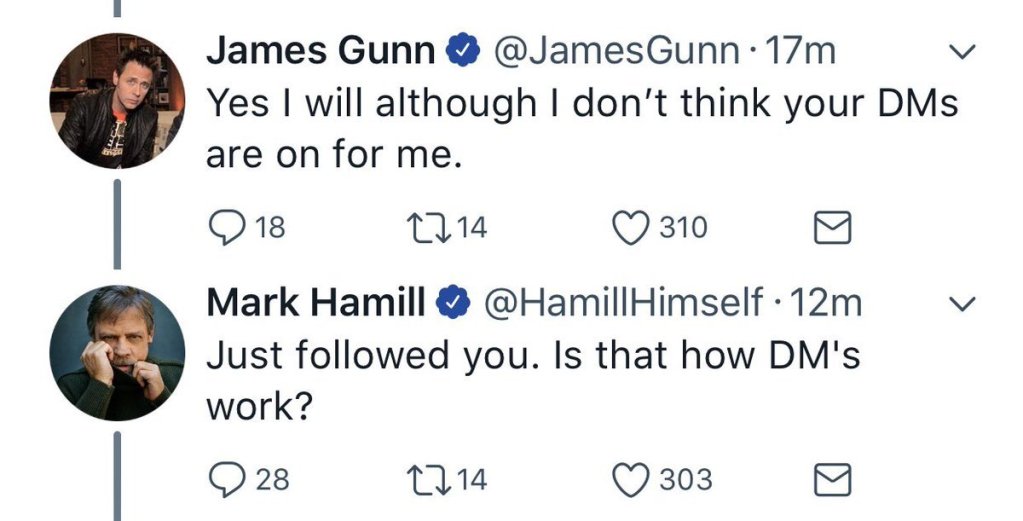
Task: Share Mark Hamill's tweet via envelope icon
Action: pyautogui.click(x=833, y=480)
